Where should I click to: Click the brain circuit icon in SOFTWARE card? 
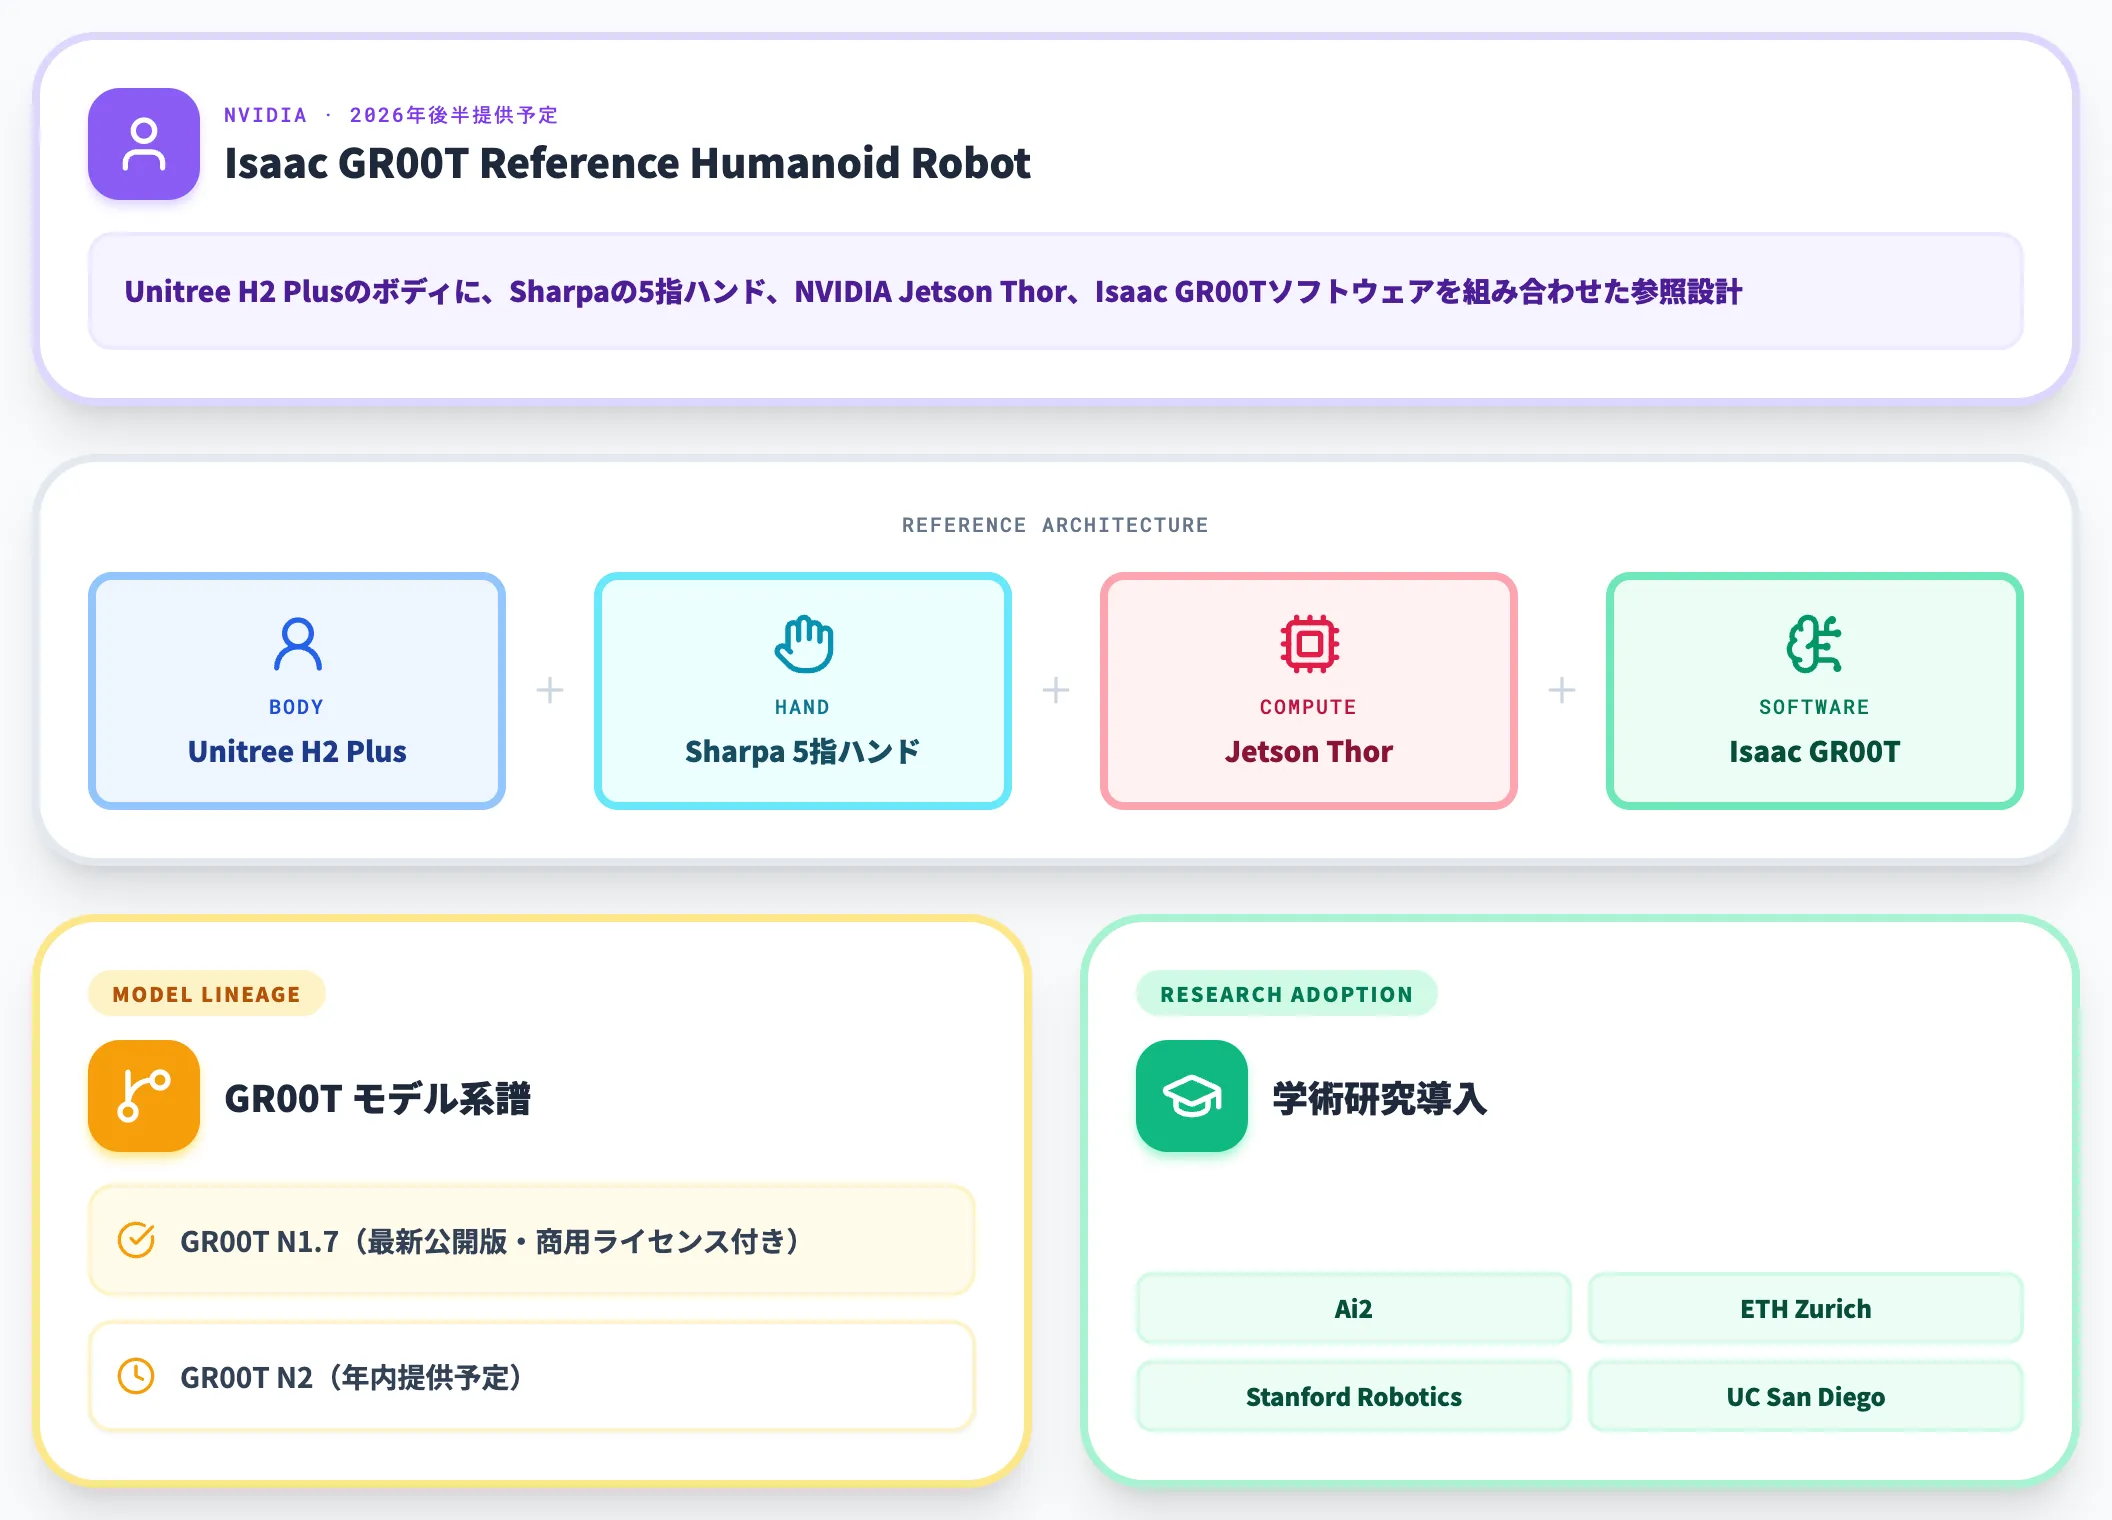(1815, 644)
